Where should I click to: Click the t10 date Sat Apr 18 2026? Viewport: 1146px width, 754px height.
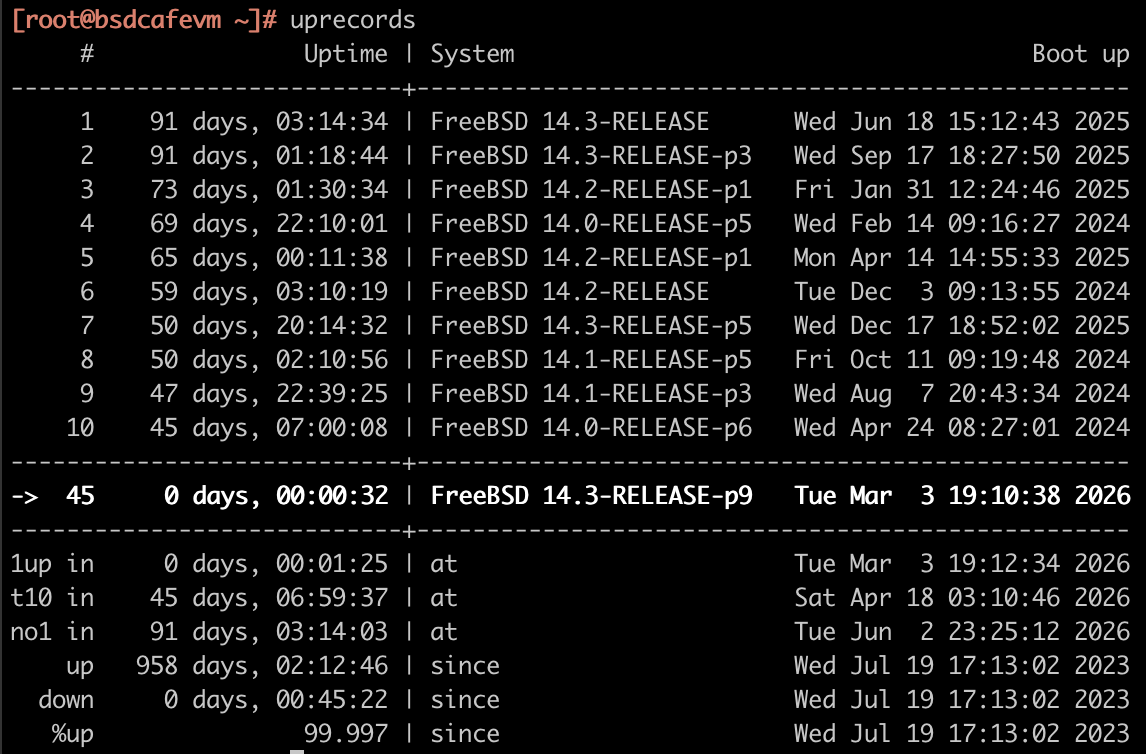(x=961, y=598)
